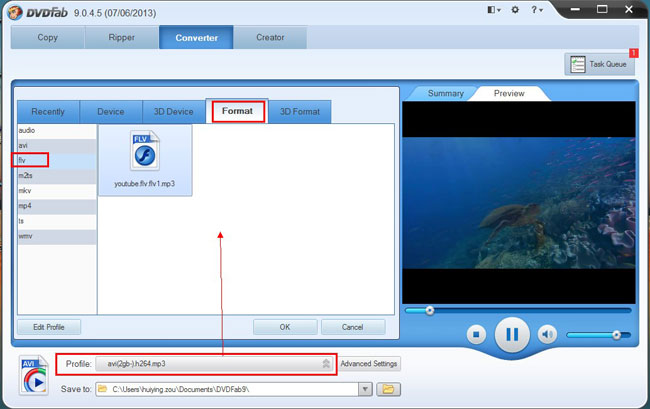Switch to the Device profiles tab

pos(111,111)
